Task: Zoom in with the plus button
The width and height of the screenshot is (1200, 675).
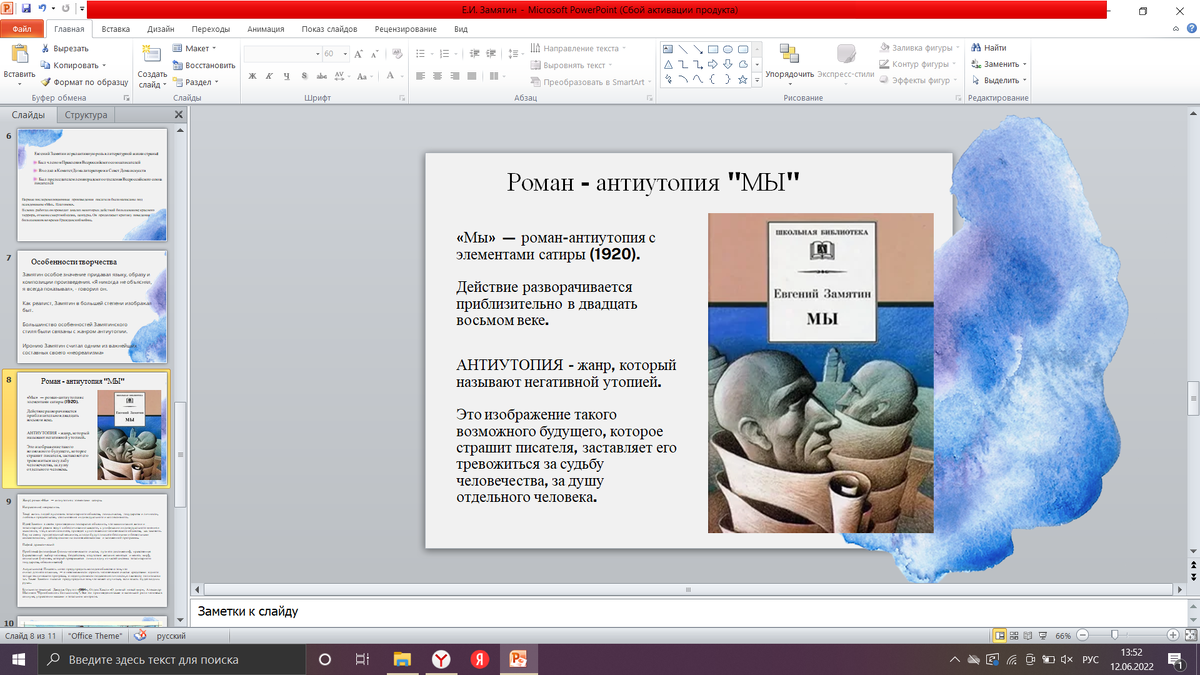Action: [1173, 635]
